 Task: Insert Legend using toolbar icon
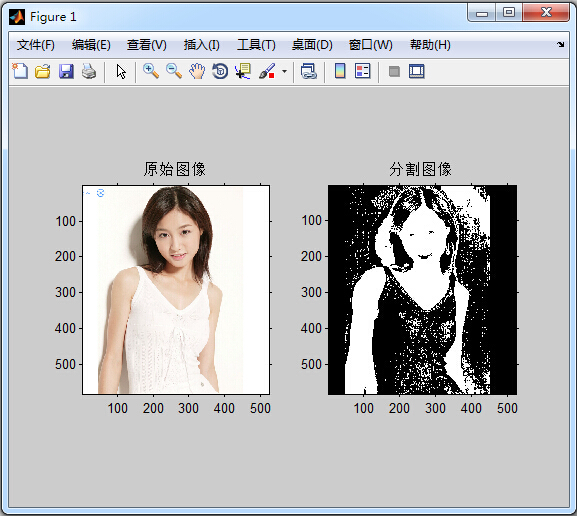coord(363,71)
